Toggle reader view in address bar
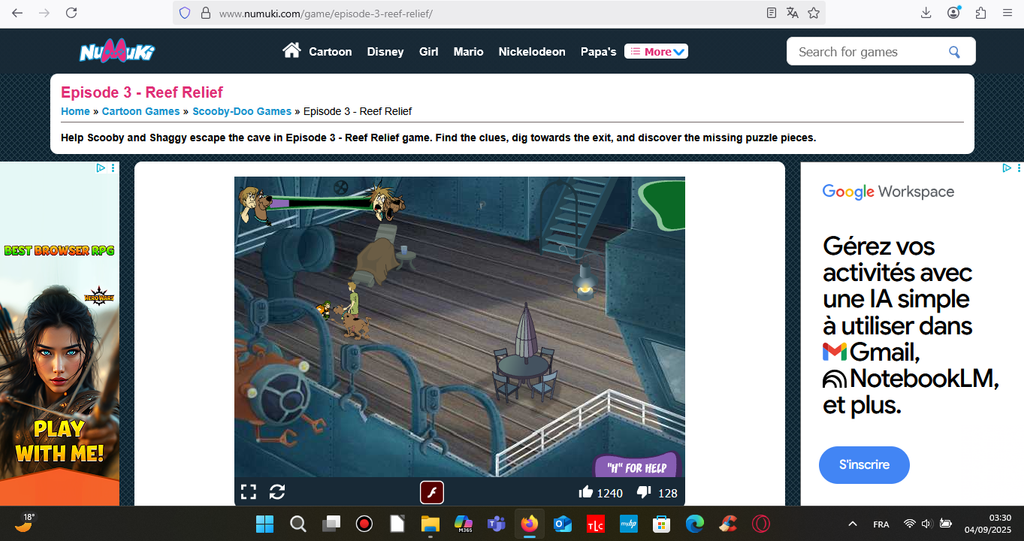 (x=771, y=13)
